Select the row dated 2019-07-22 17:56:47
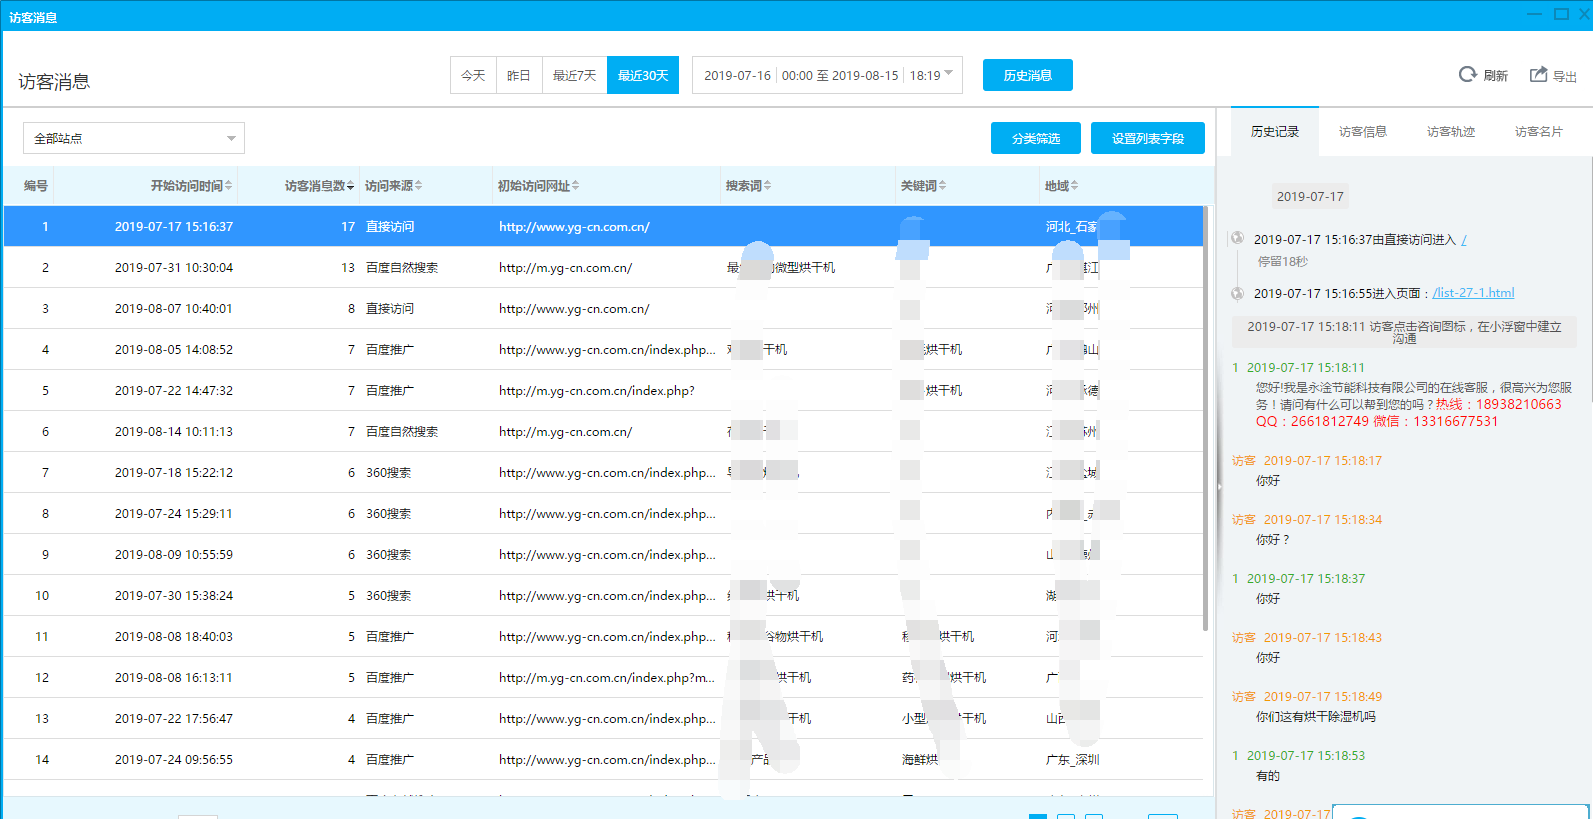The height and width of the screenshot is (819, 1593). 603,718
